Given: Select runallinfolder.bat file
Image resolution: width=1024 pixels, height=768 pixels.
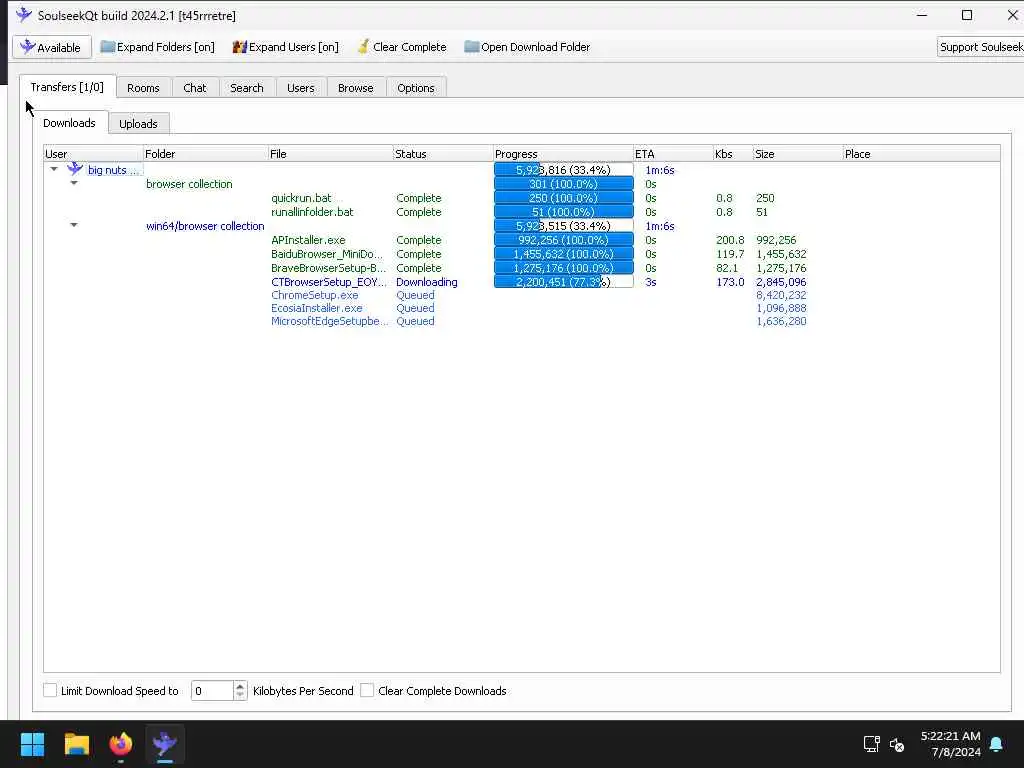Looking at the screenshot, I should click(312, 212).
